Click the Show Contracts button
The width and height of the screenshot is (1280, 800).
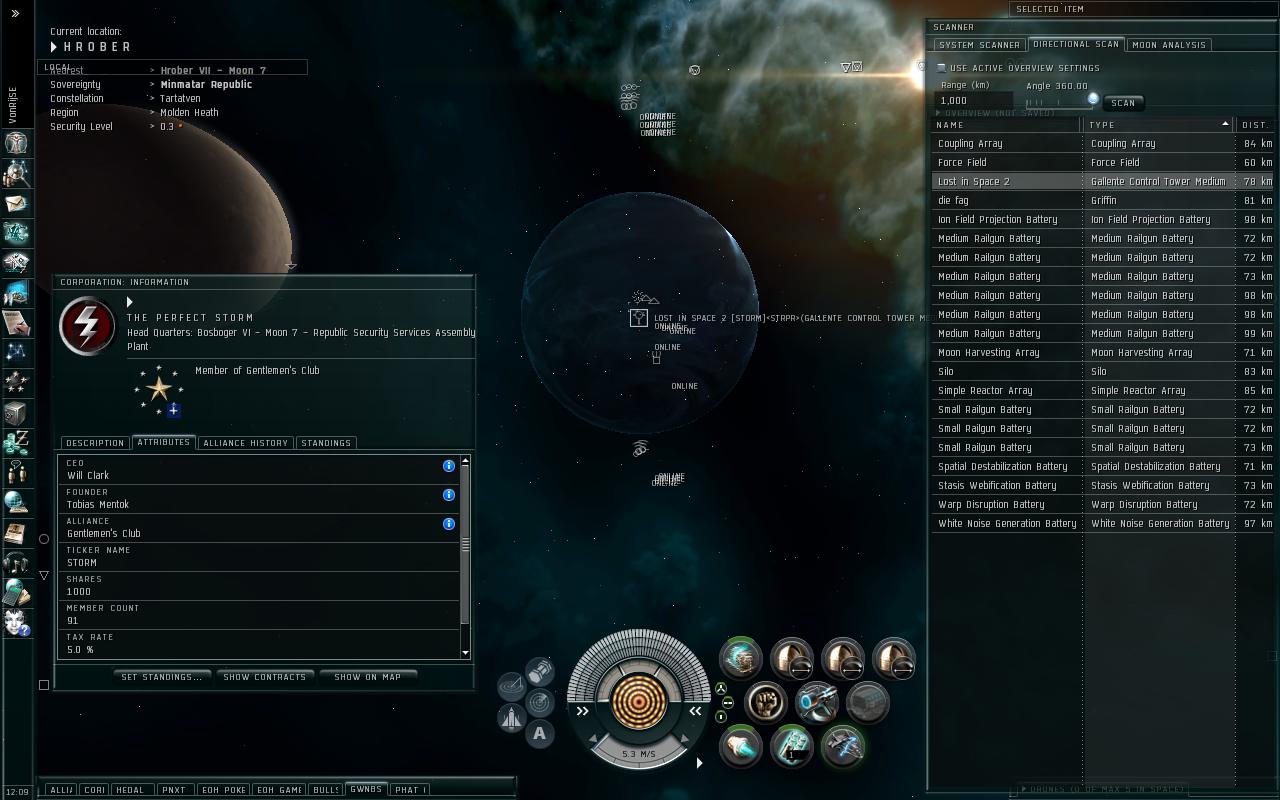[x=265, y=677]
